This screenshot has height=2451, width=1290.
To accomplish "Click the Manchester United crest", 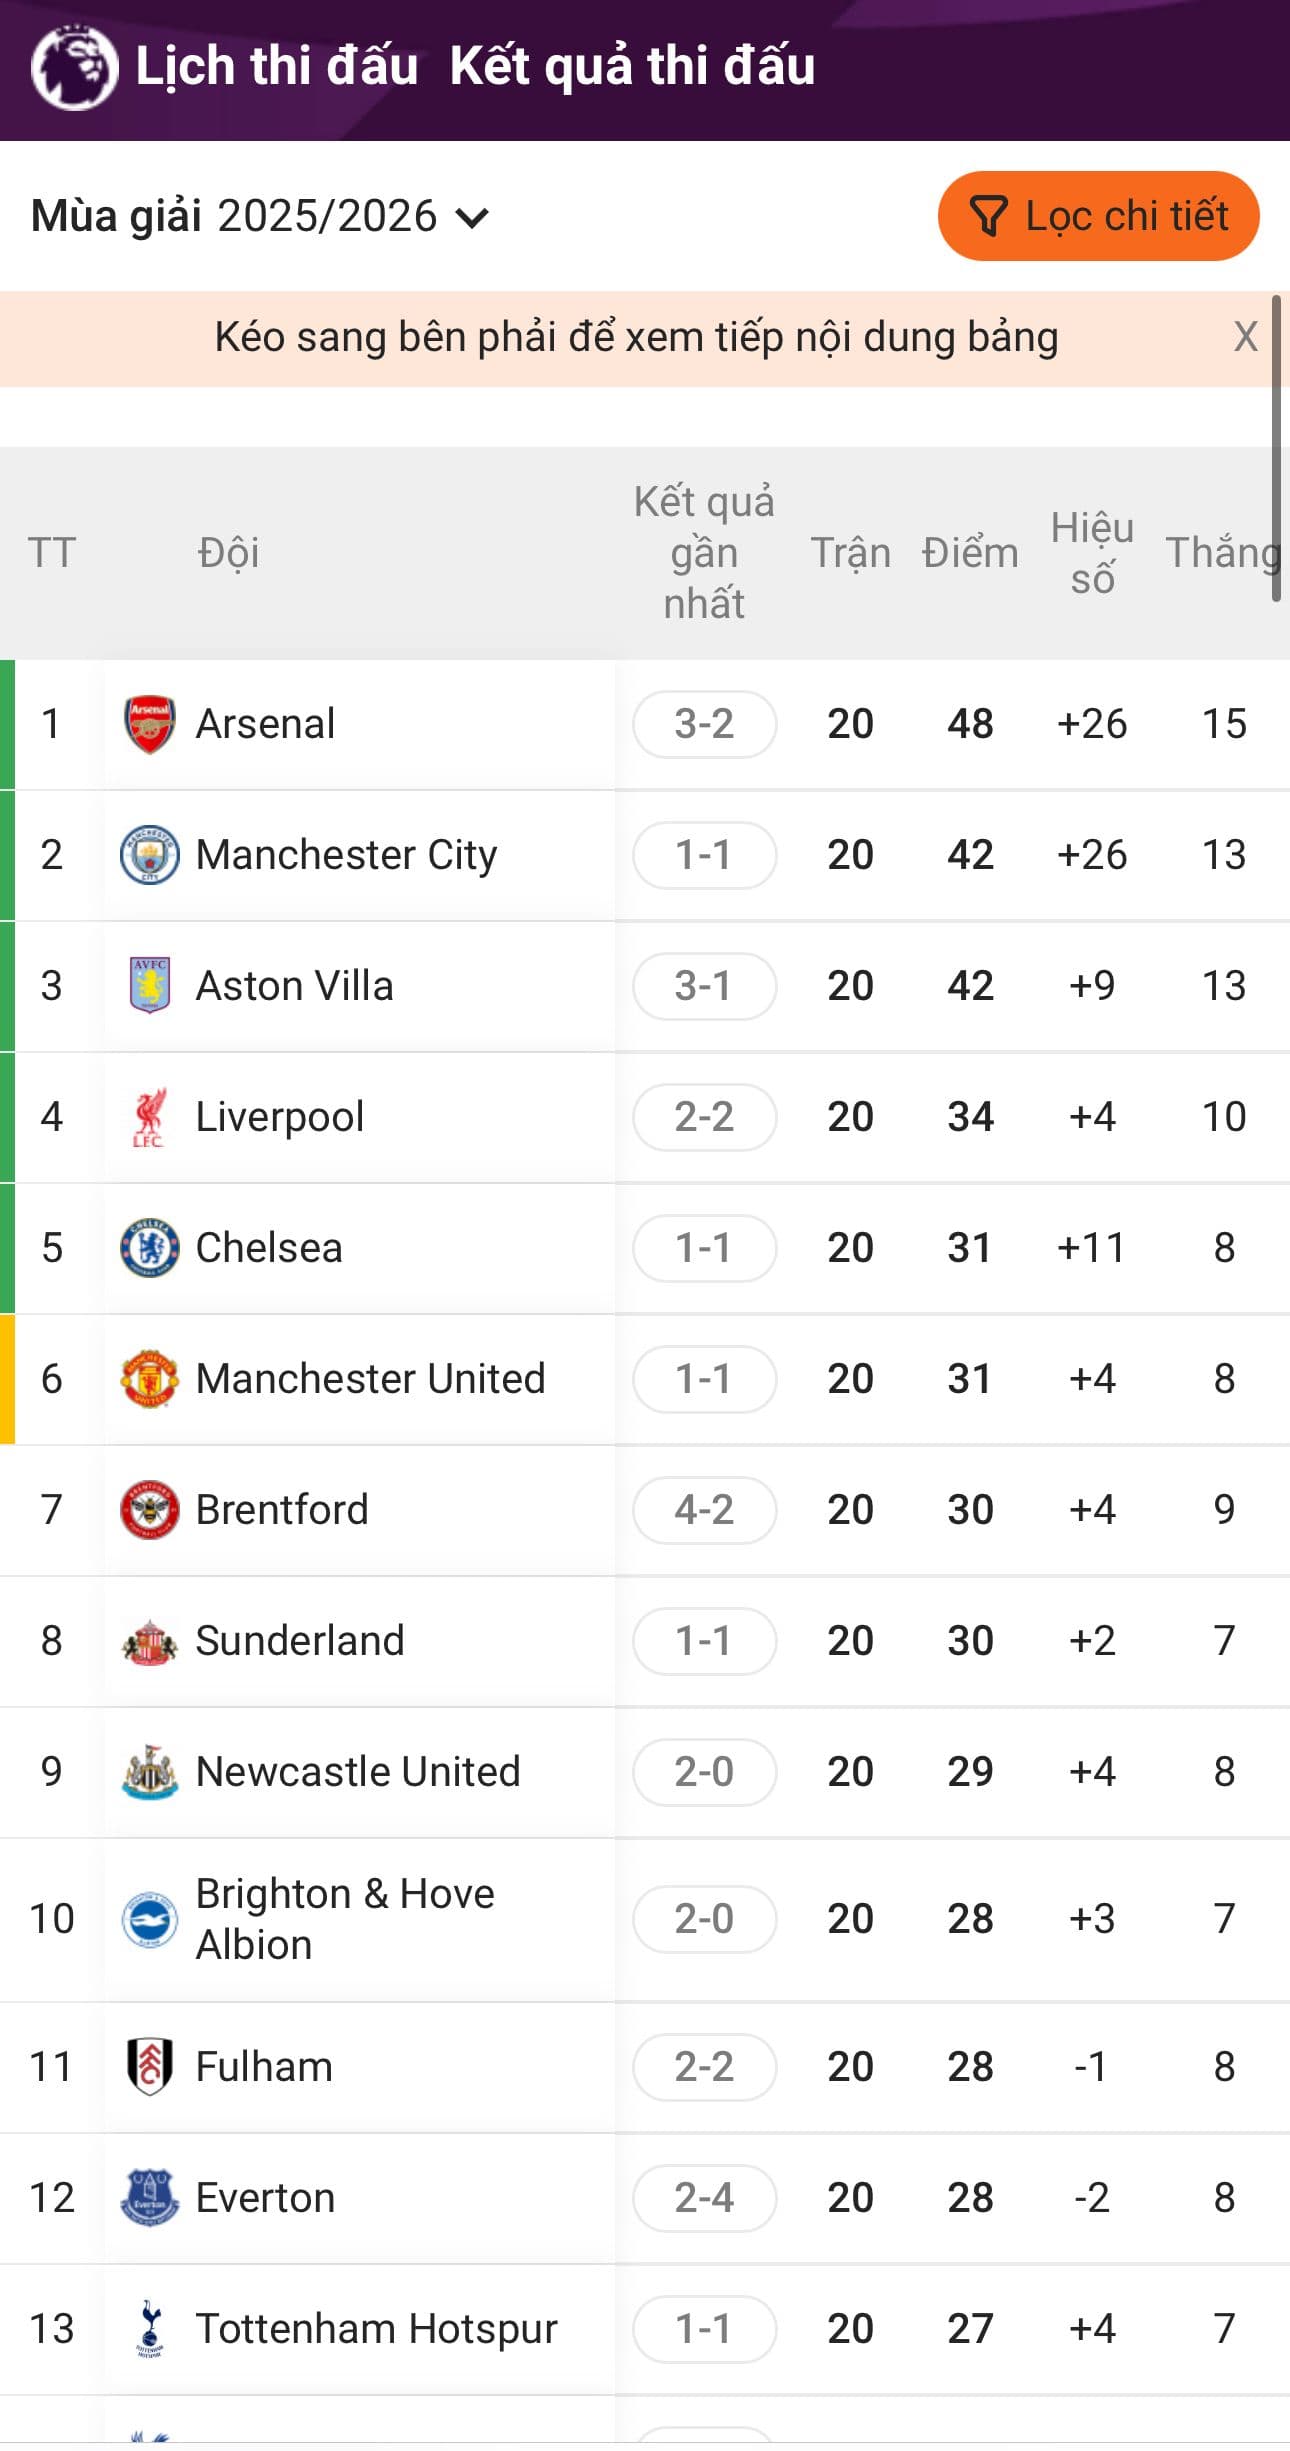I will click(x=149, y=1379).
